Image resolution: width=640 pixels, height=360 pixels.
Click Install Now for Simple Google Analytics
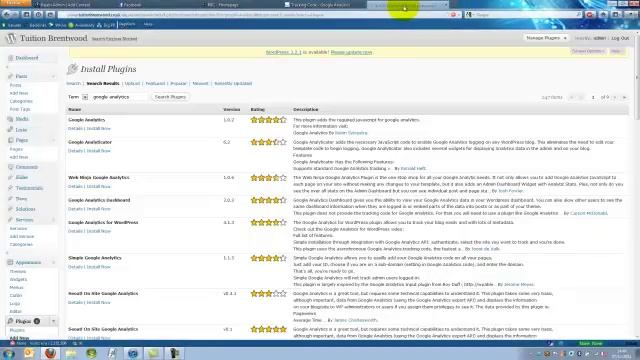coord(98,267)
